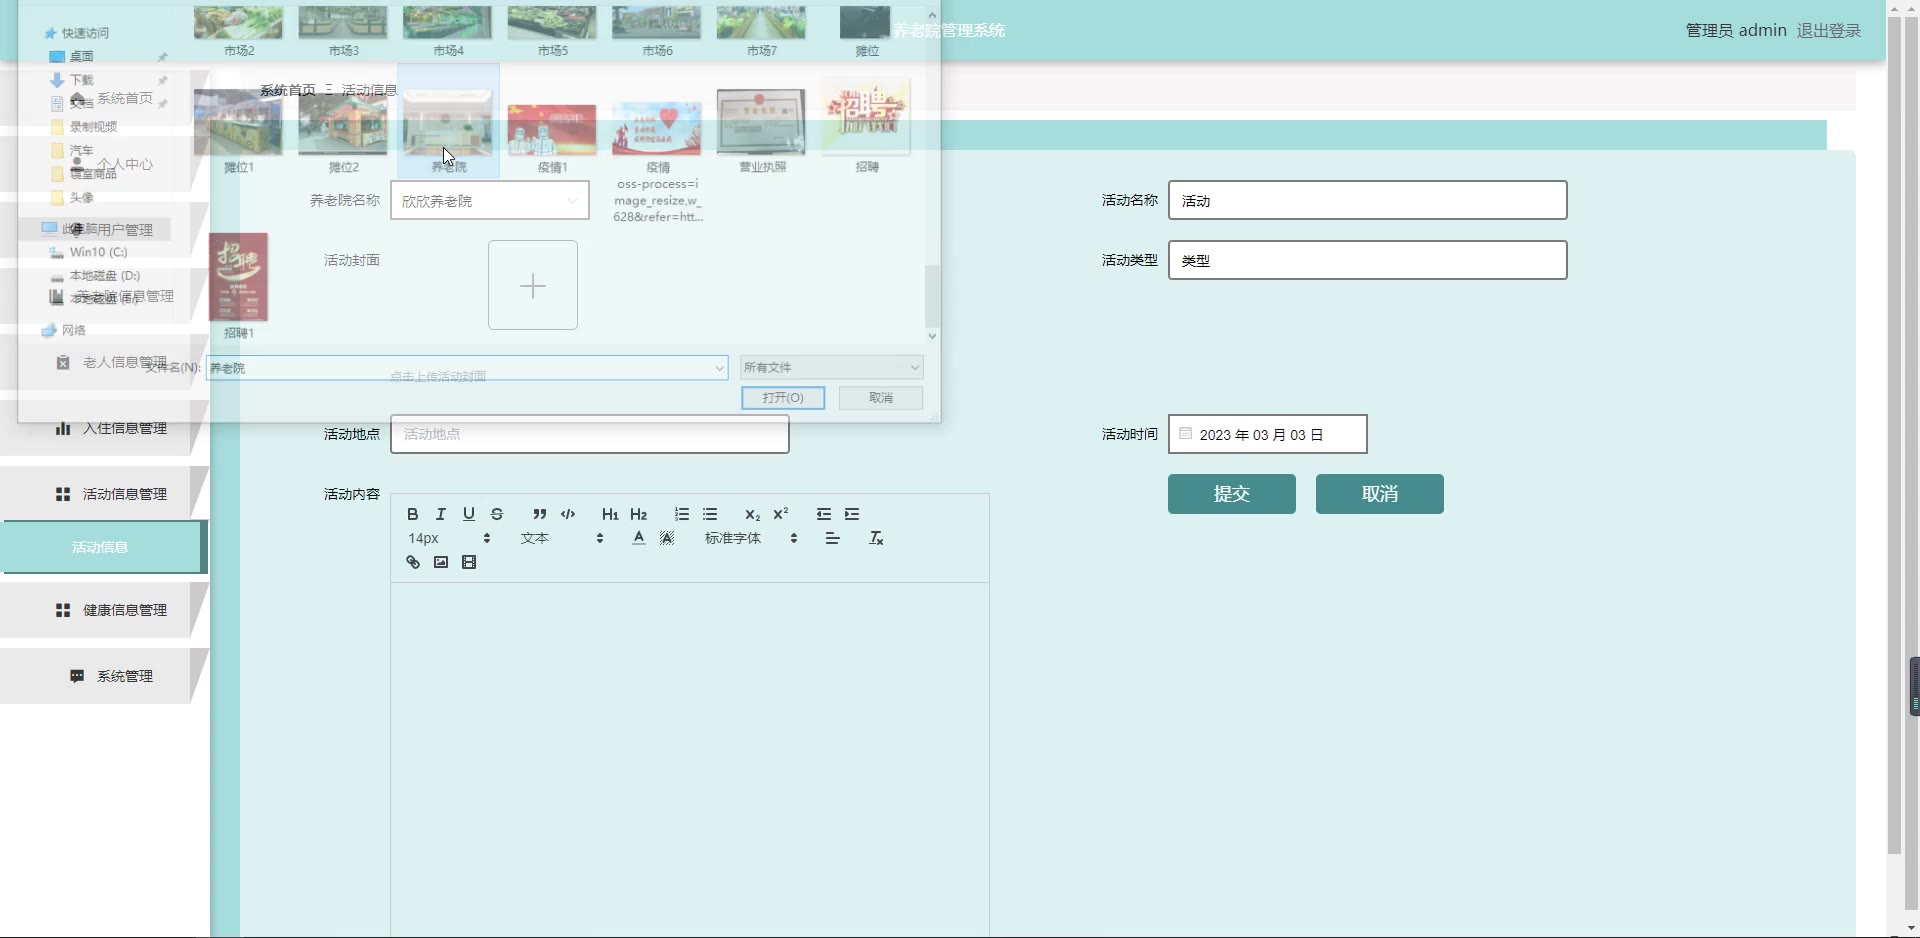Viewport: 1920px width, 938px height.
Task: Select 桌面 in the dialog navigation pane
Action: click(x=82, y=57)
